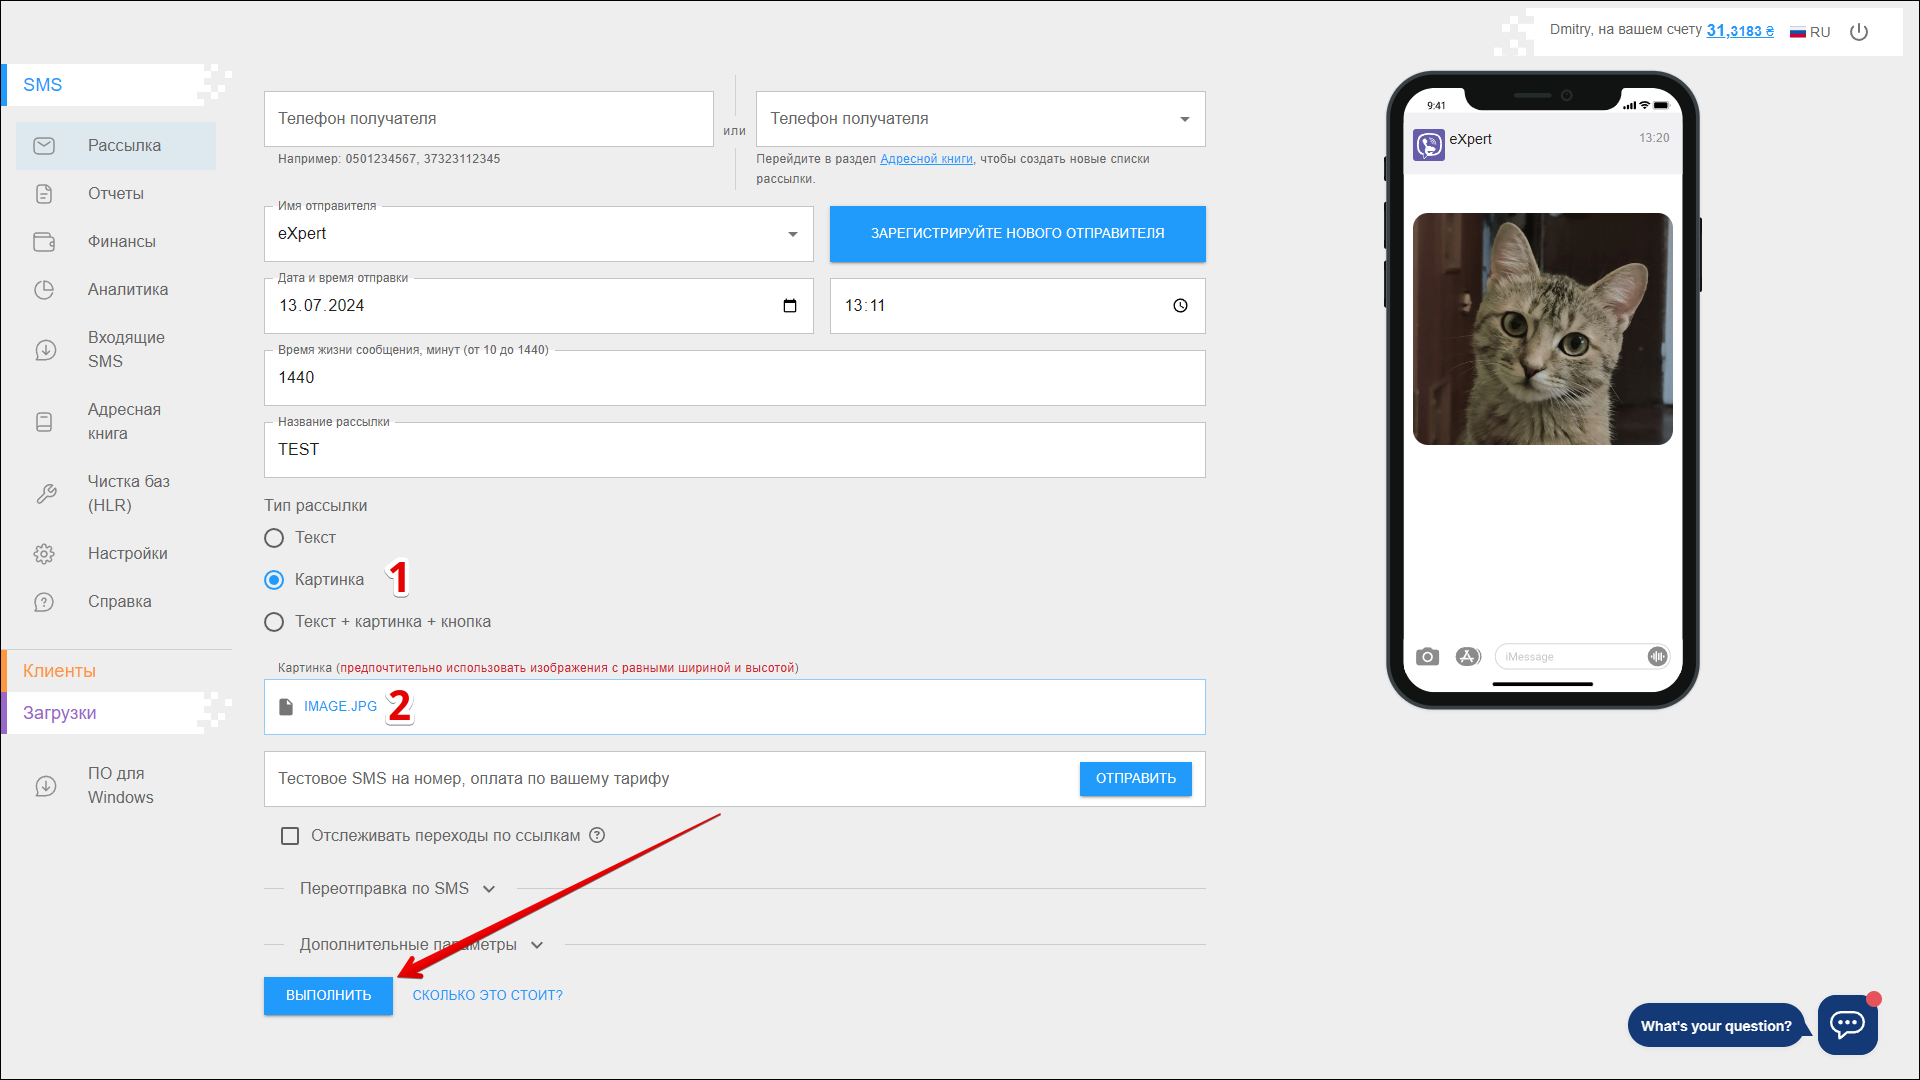Select the Текст radio button
This screenshot has width=1920, height=1080.
tap(274, 538)
